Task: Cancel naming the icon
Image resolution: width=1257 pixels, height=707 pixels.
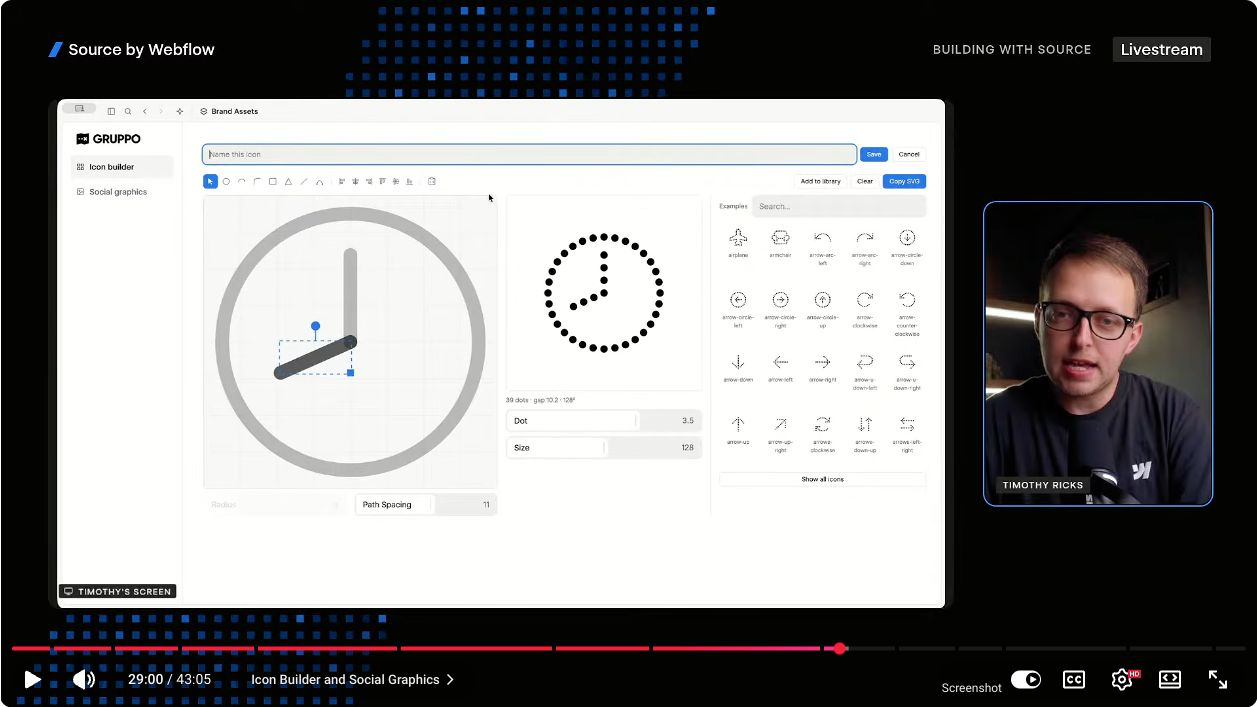Action: [x=909, y=154]
